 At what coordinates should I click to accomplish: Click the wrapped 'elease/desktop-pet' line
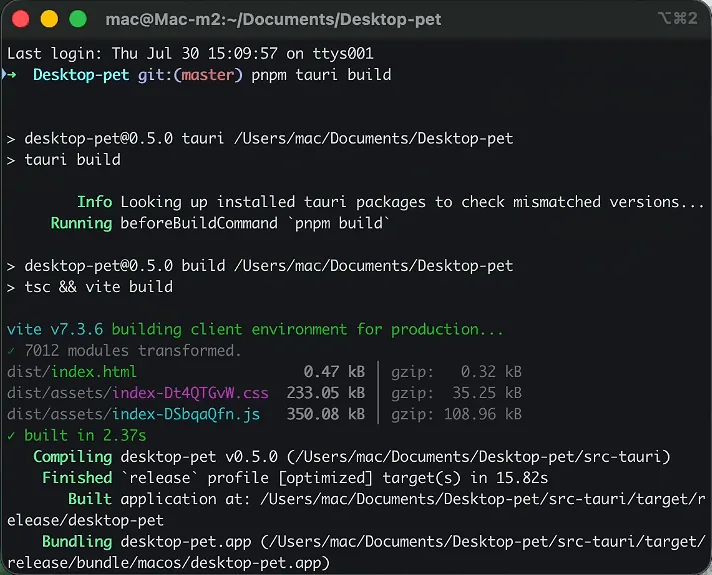[x=85, y=520]
